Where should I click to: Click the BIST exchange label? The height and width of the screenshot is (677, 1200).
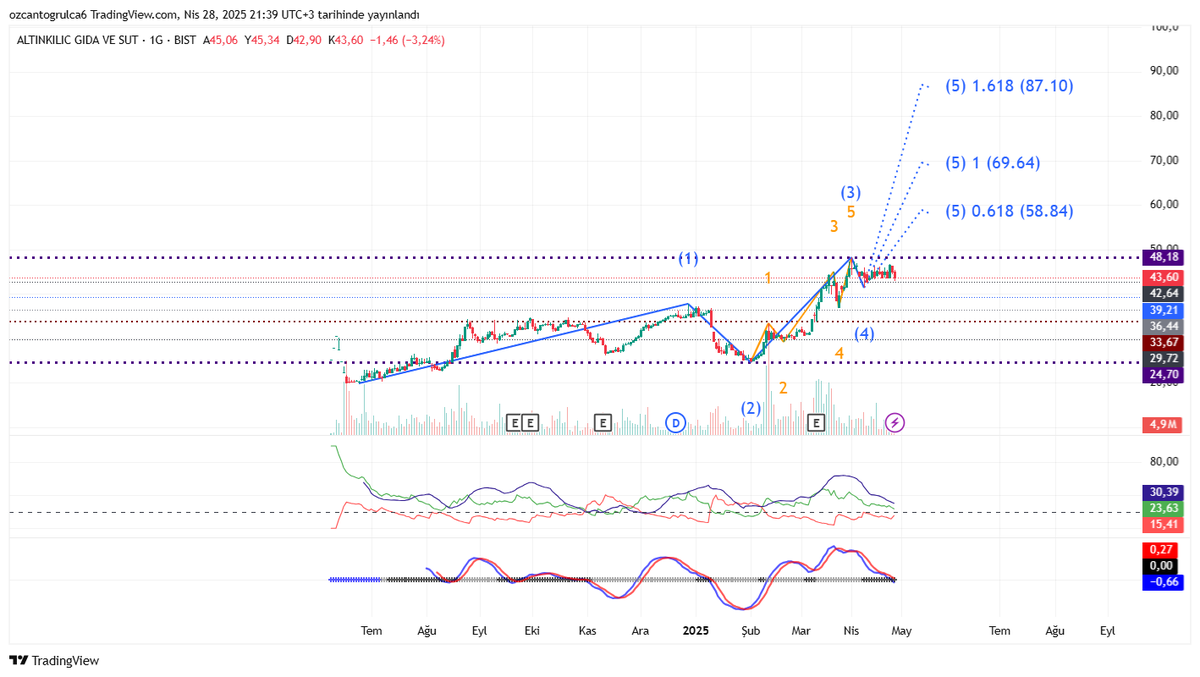(x=184, y=40)
